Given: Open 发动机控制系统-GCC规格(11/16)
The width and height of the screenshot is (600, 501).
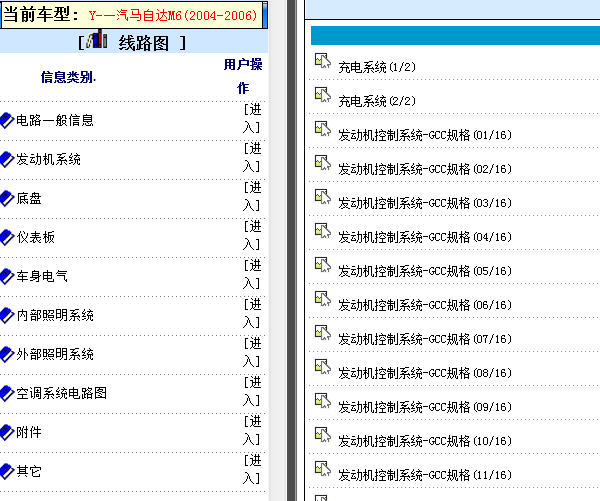Looking at the screenshot, I should [425, 476].
